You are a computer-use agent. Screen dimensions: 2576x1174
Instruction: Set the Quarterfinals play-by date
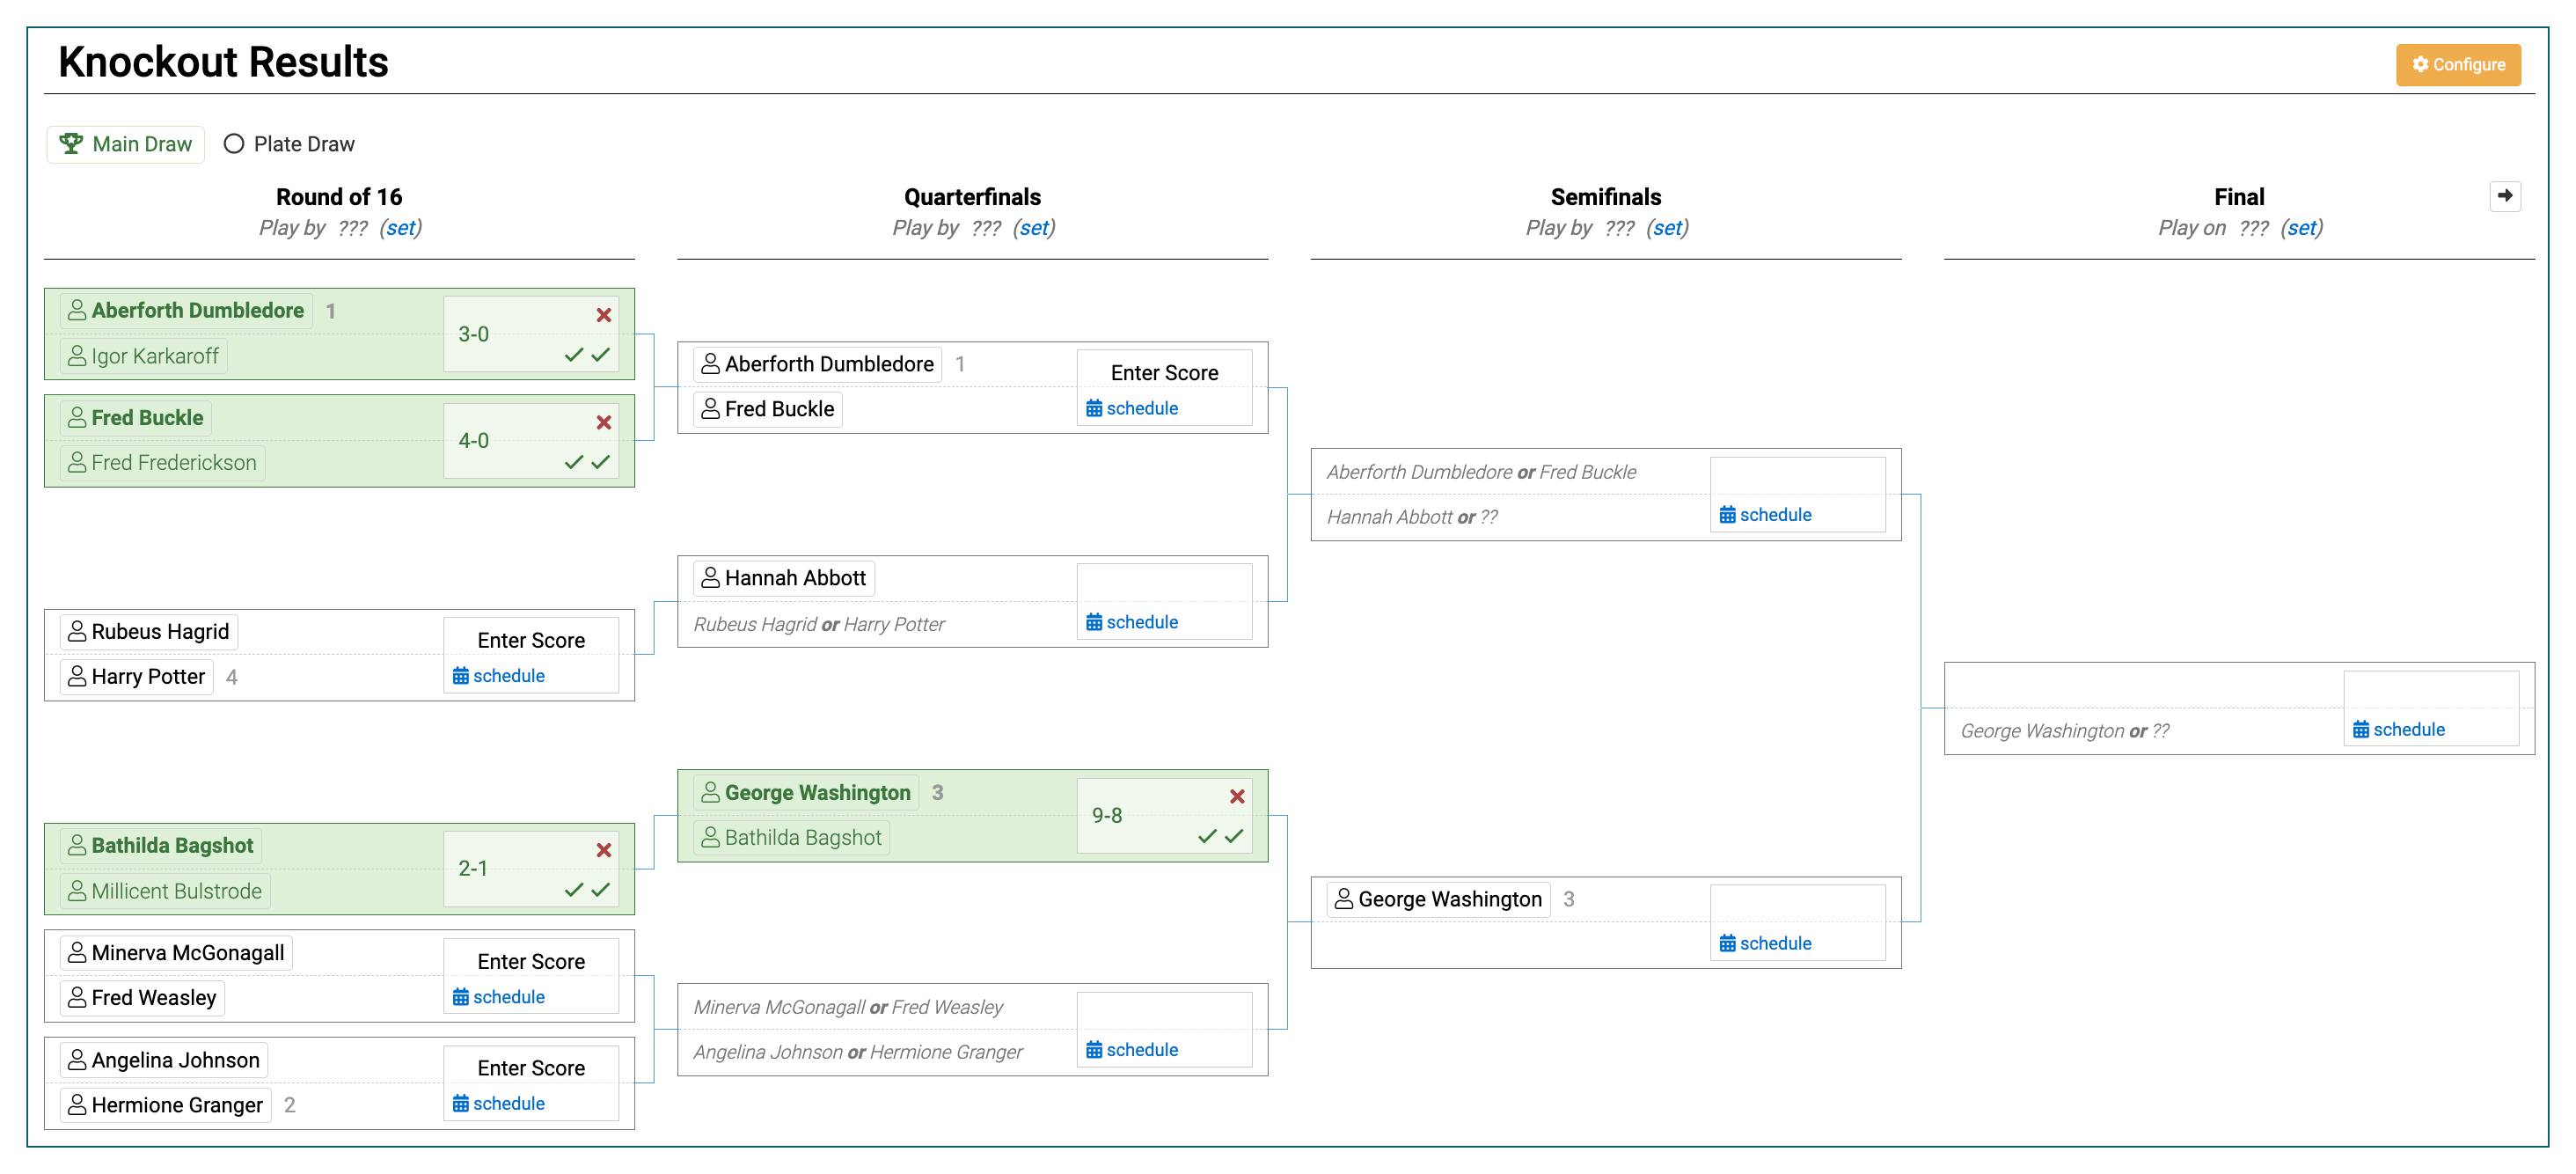click(x=1034, y=228)
